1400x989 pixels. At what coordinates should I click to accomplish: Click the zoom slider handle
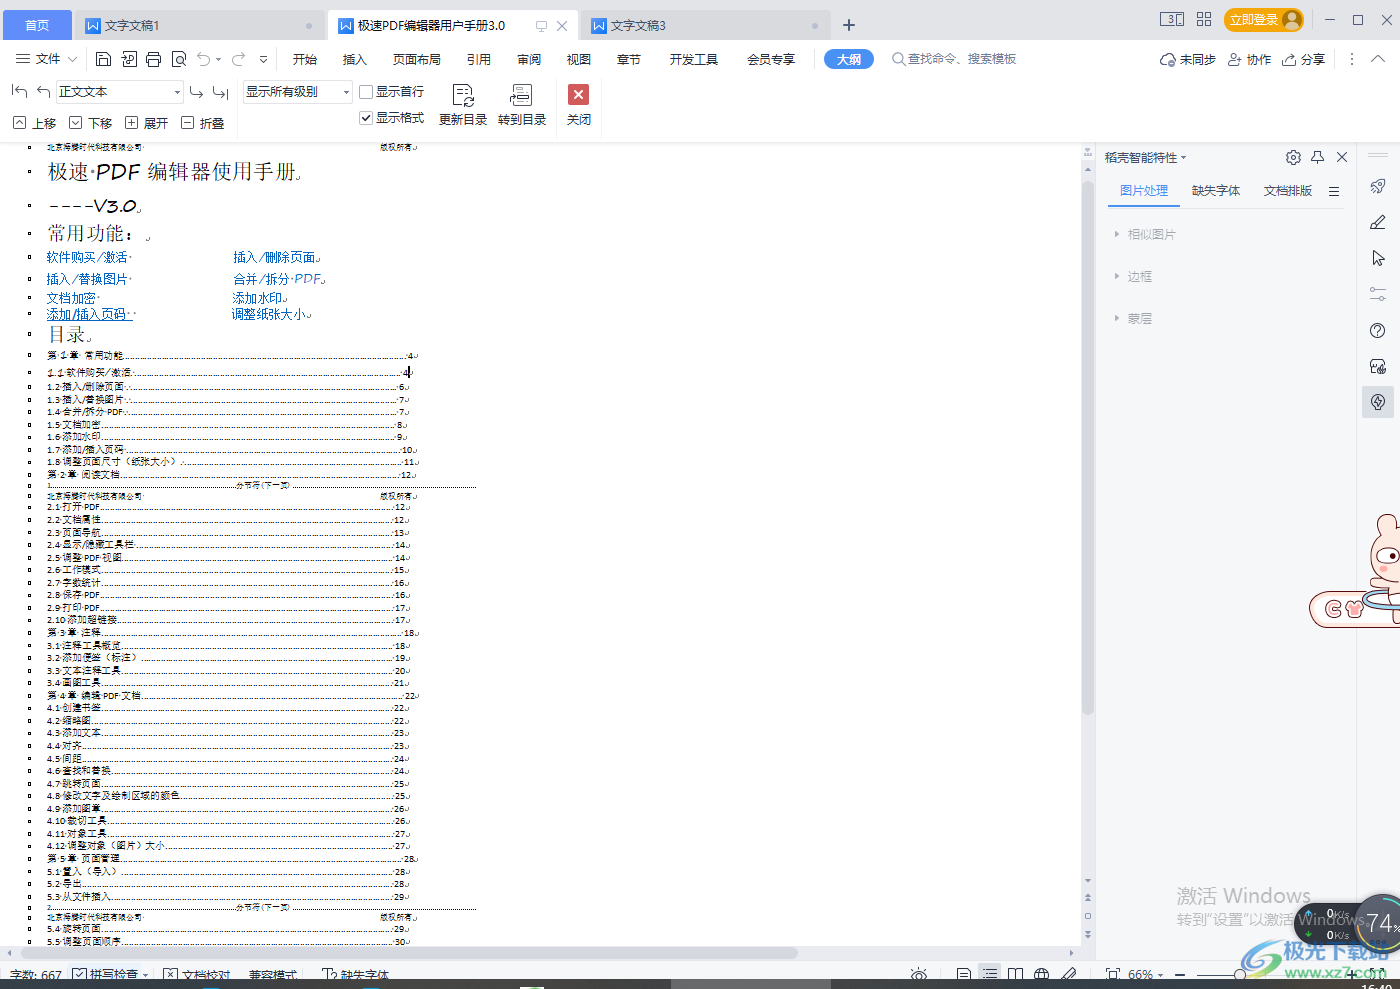pos(1240,974)
